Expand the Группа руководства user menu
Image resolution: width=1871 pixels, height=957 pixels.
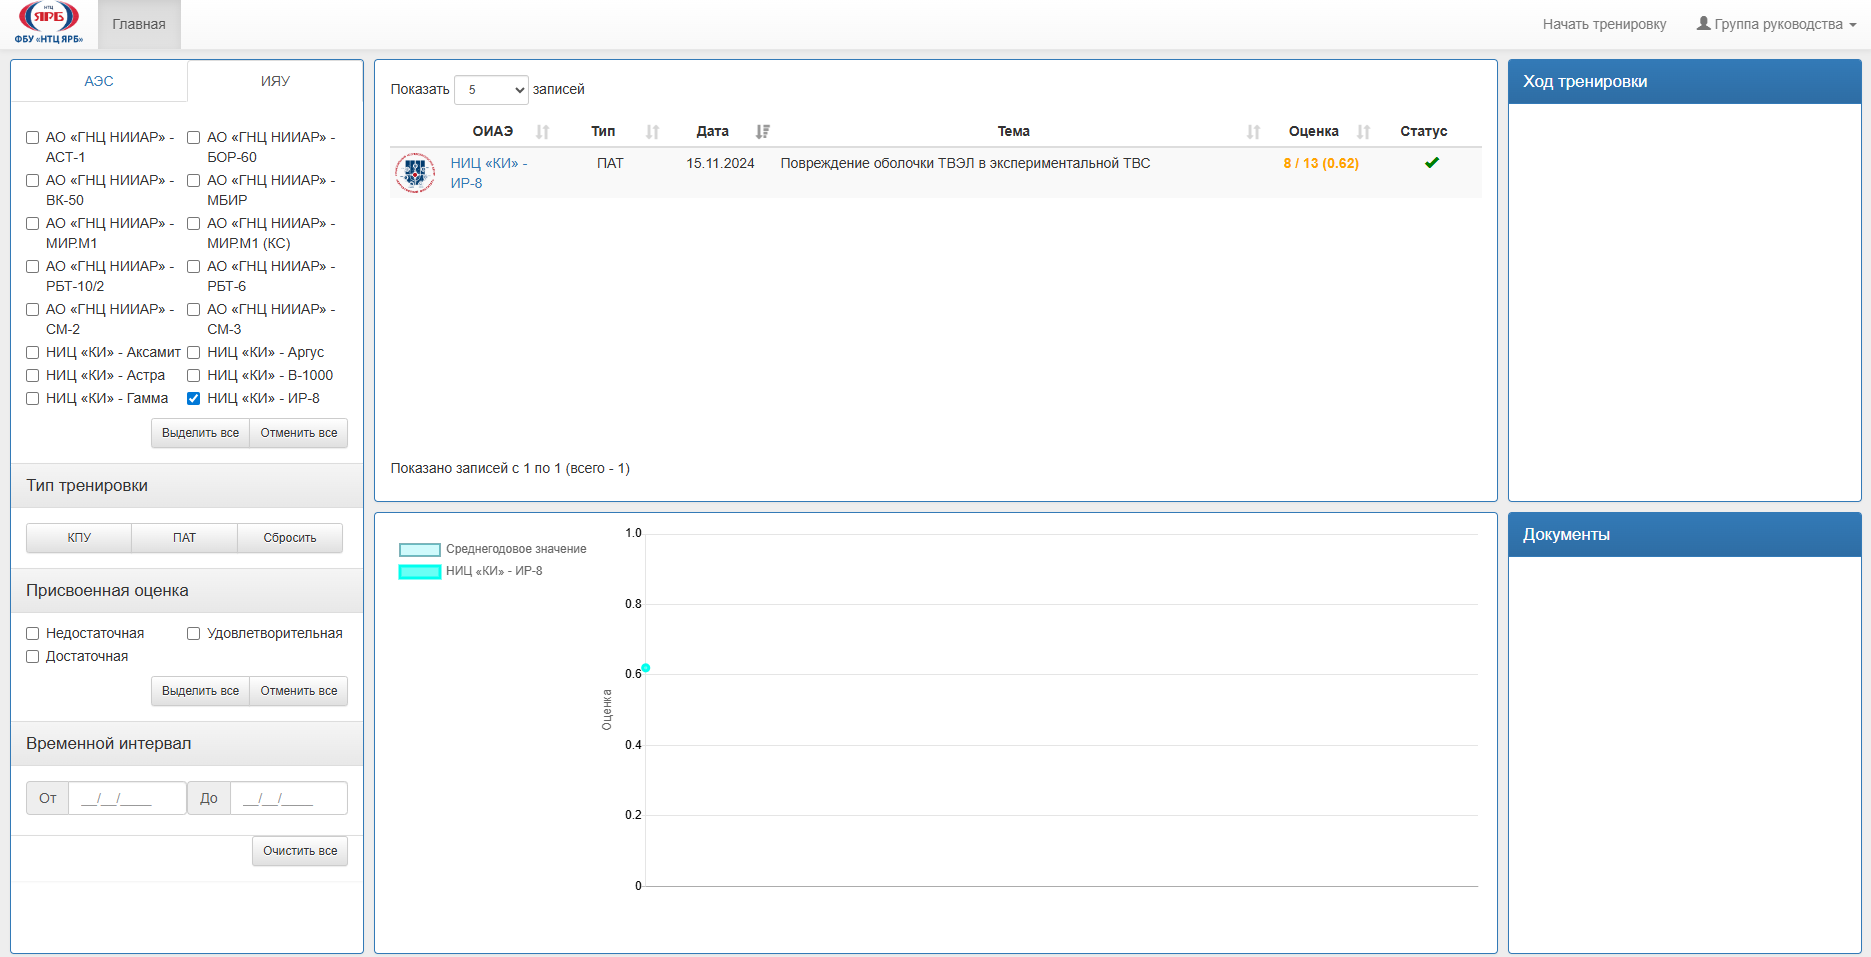pos(1776,24)
